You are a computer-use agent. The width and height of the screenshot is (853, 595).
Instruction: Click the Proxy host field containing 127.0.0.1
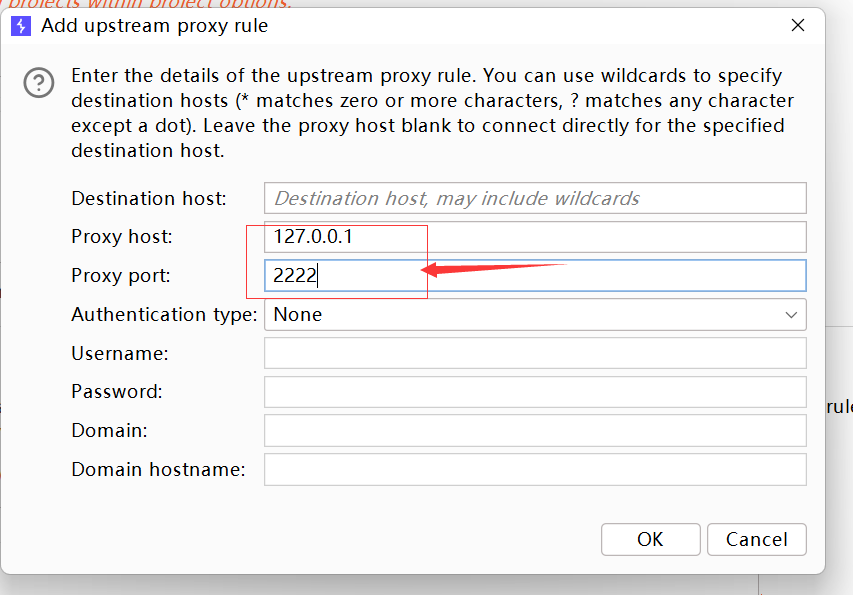pyautogui.click(x=535, y=237)
